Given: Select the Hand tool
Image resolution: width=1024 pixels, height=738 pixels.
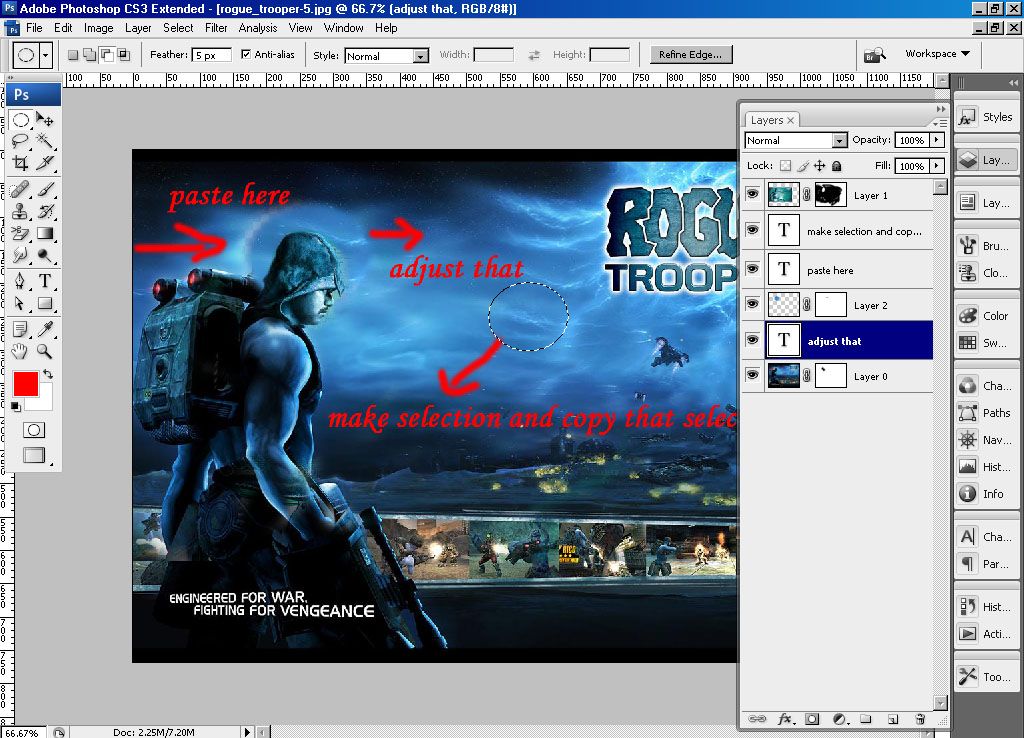Looking at the screenshot, I should (x=20, y=351).
